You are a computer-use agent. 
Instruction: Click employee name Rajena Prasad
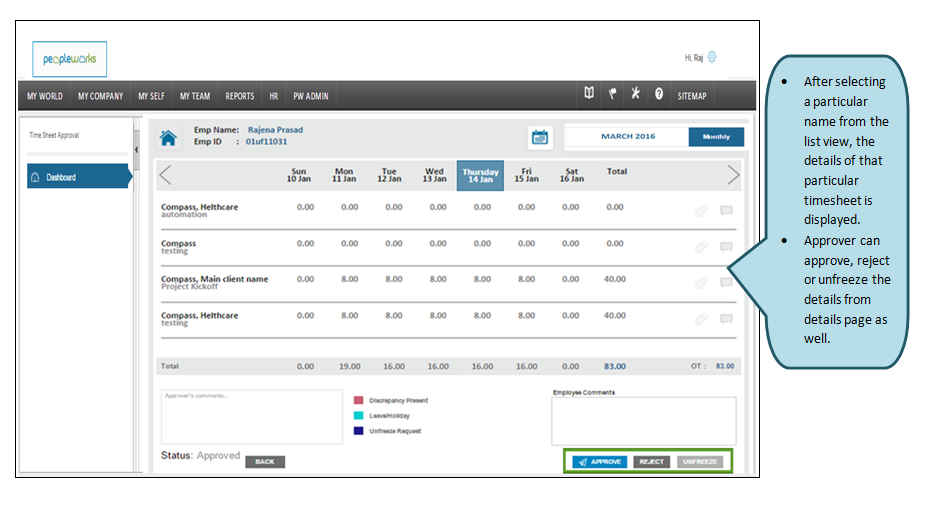pyautogui.click(x=275, y=130)
